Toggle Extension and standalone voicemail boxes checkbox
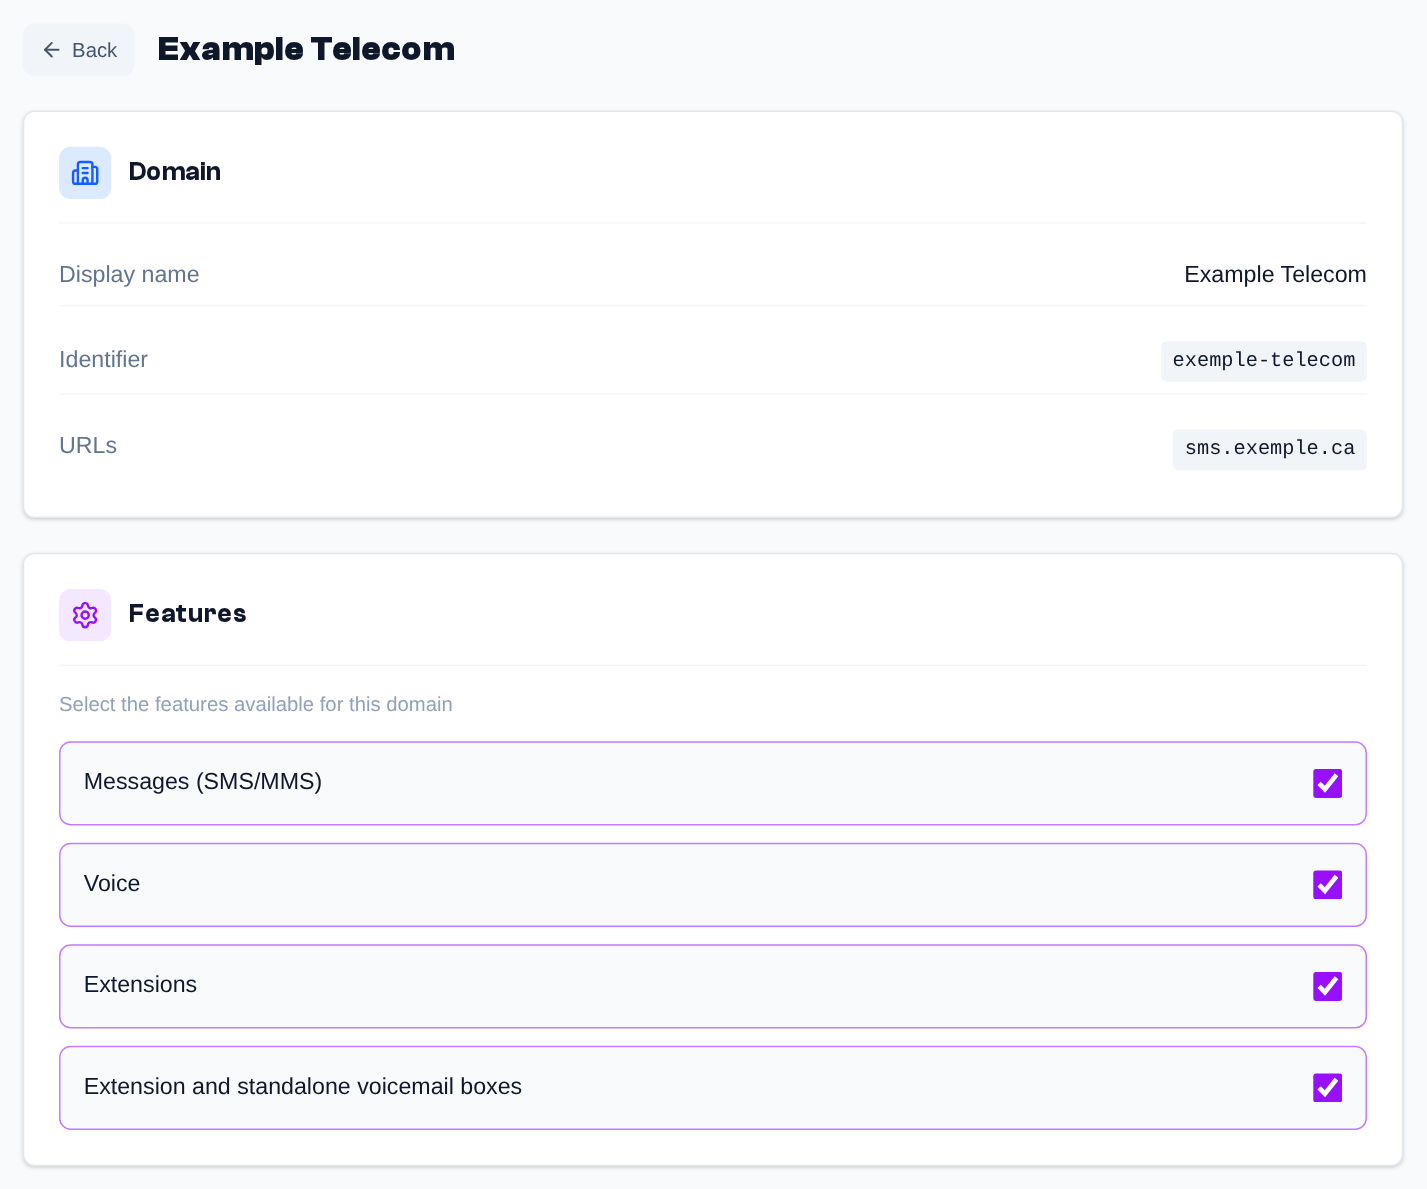The image size is (1427, 1189). coord(1327,1088)
